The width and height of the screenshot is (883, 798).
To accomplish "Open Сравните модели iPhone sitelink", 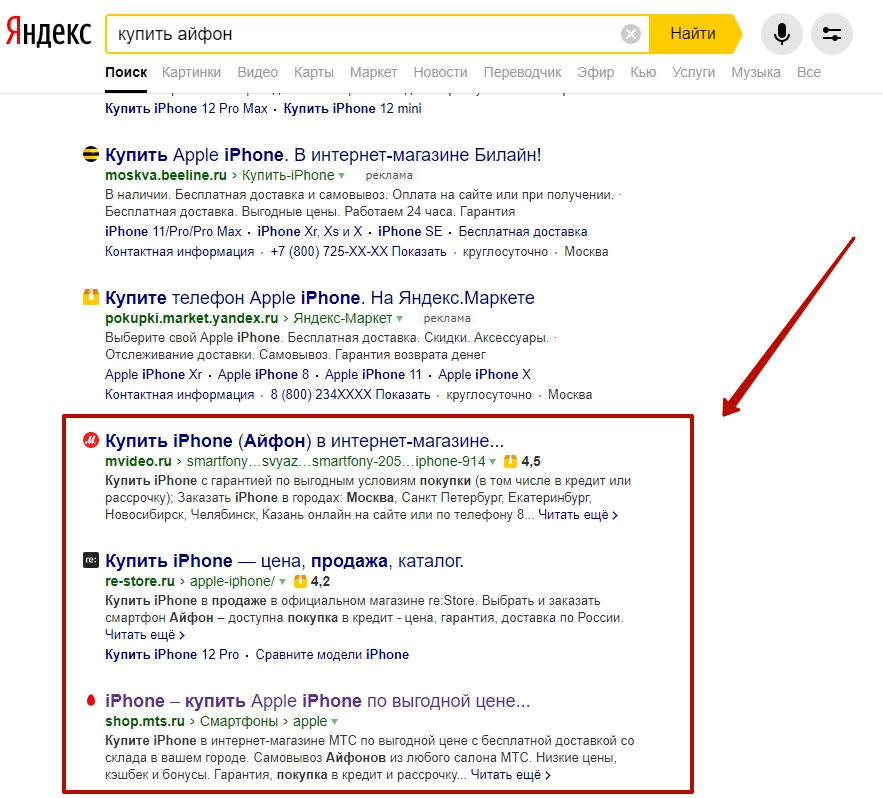I will point(332,654).
